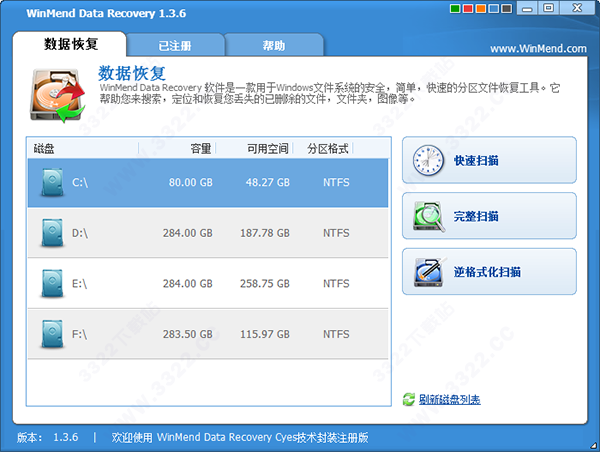This screenshot has height=452, width=600.
Task: Click the 80.00 GB capacity value
Action: tap(191, 183)
